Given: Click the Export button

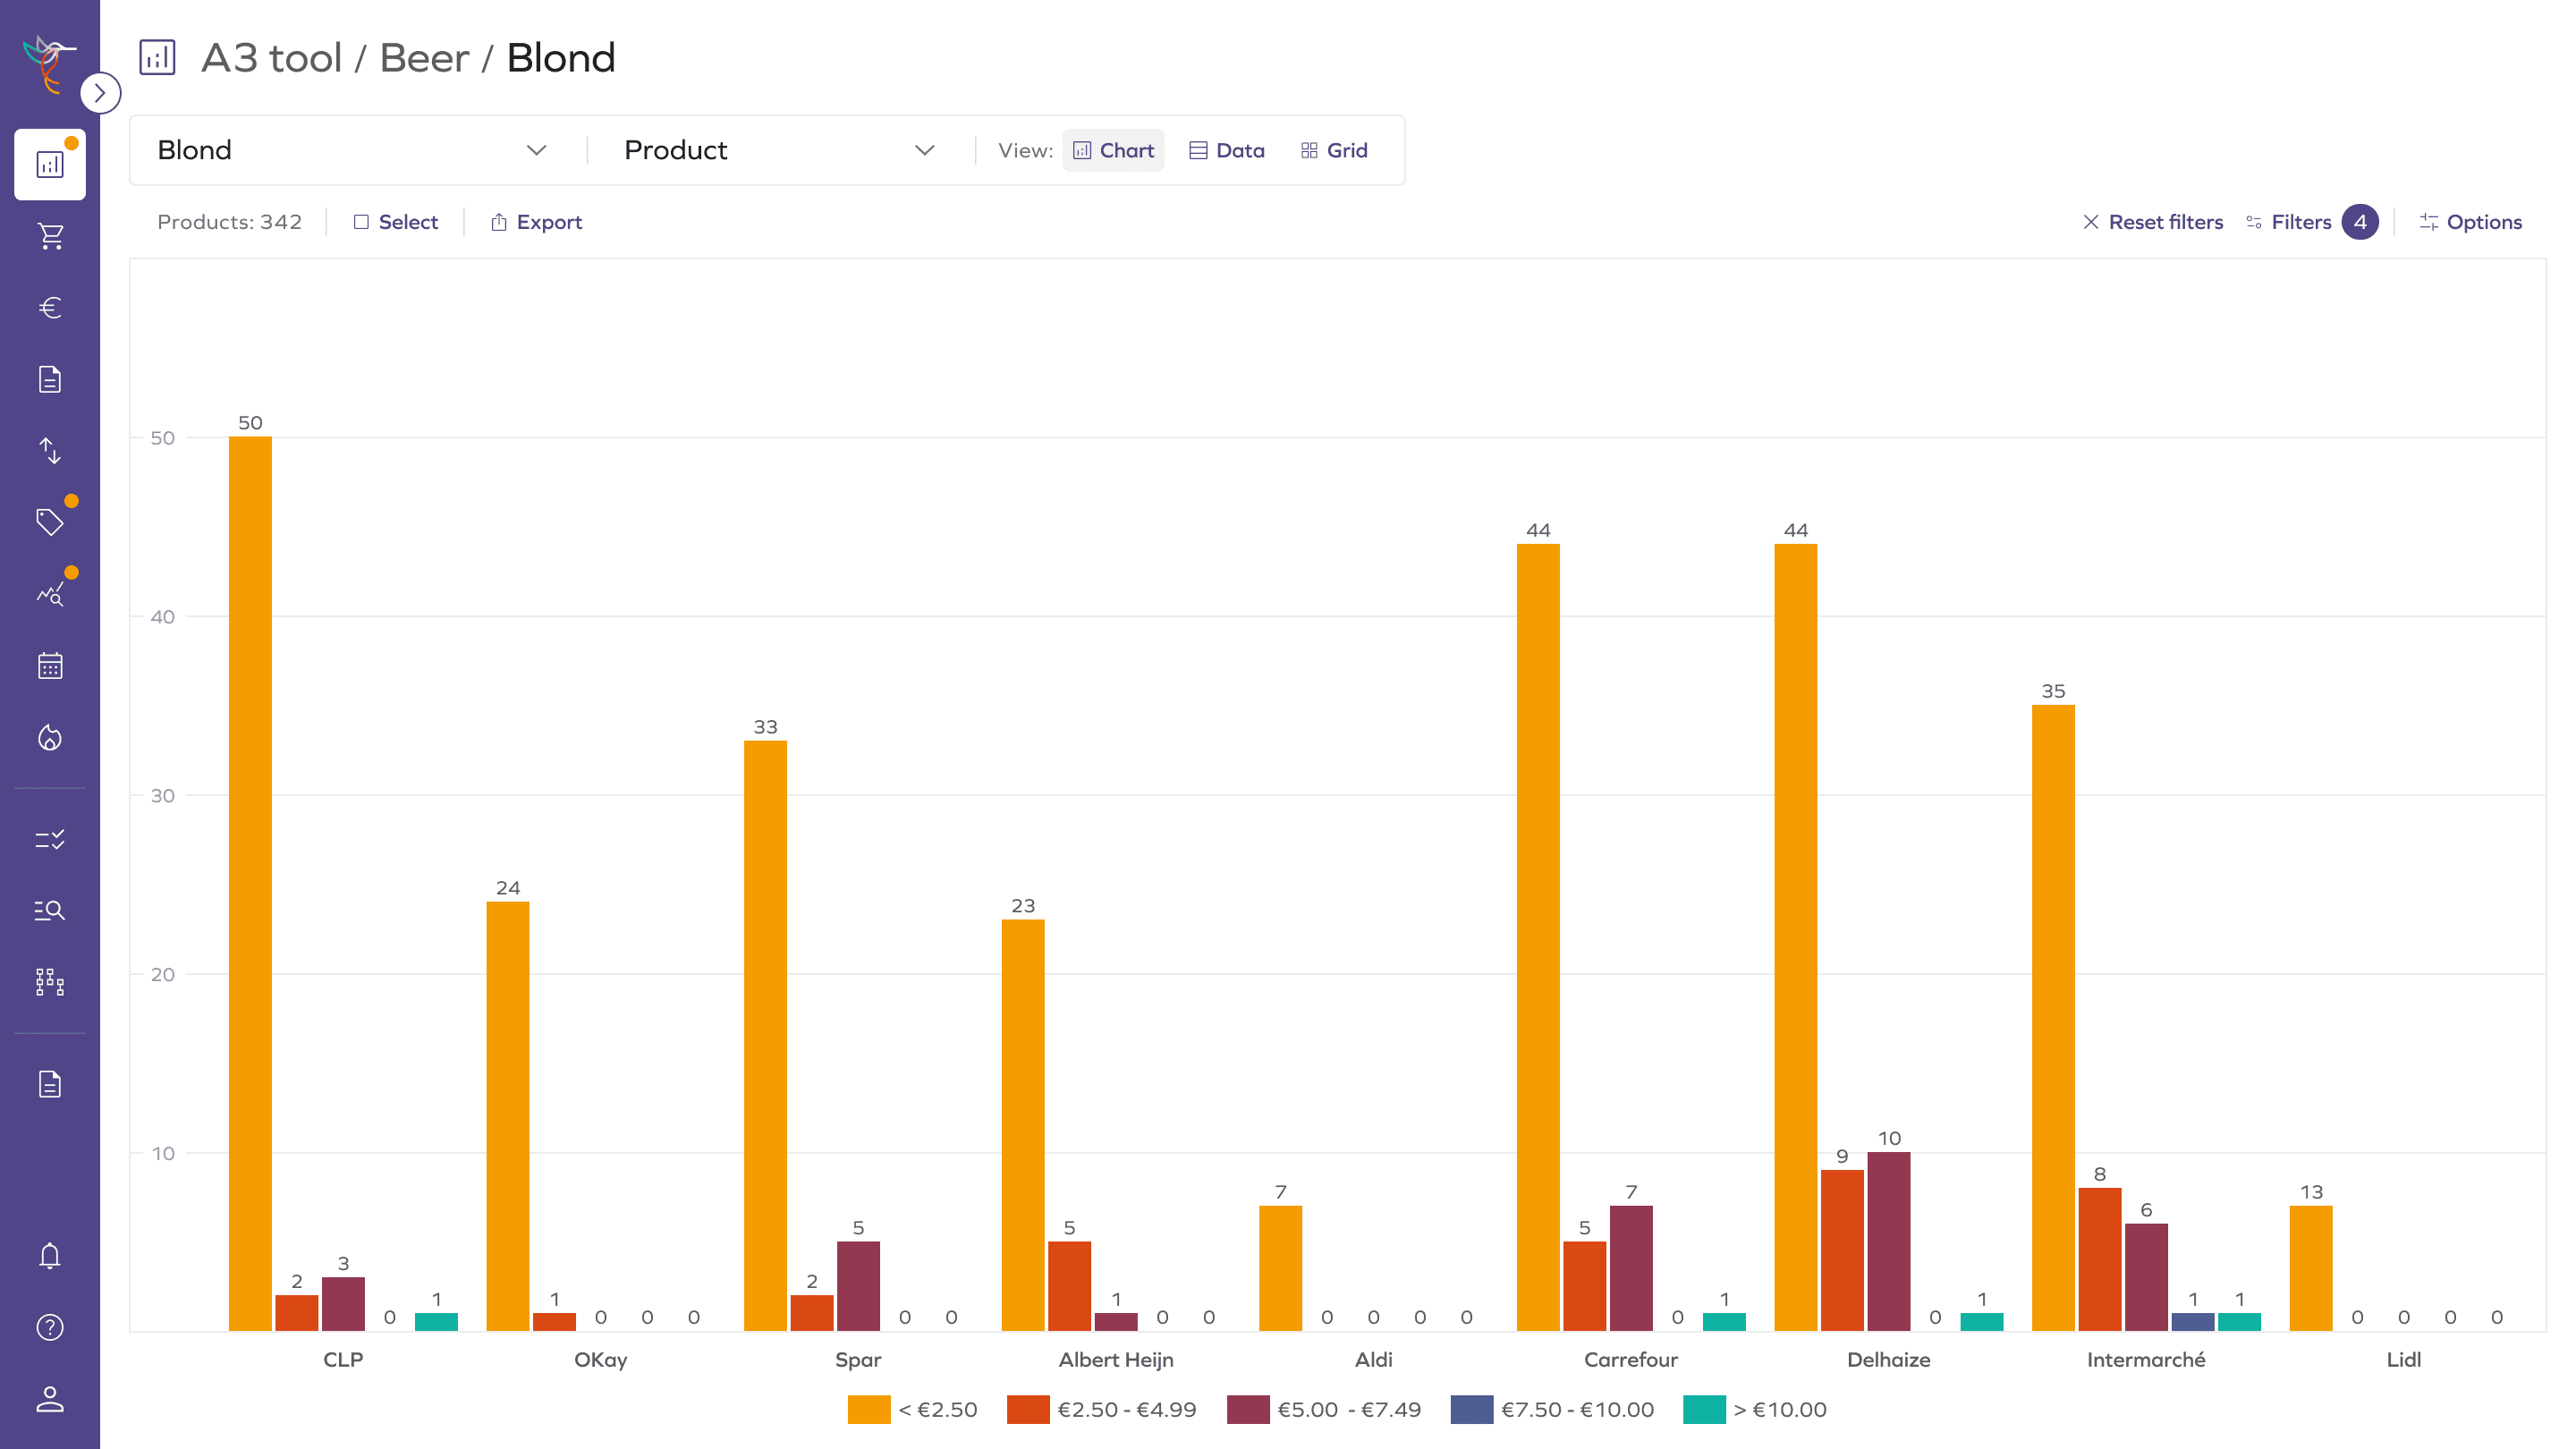Looking at the screenshot, I should point(537,222).
